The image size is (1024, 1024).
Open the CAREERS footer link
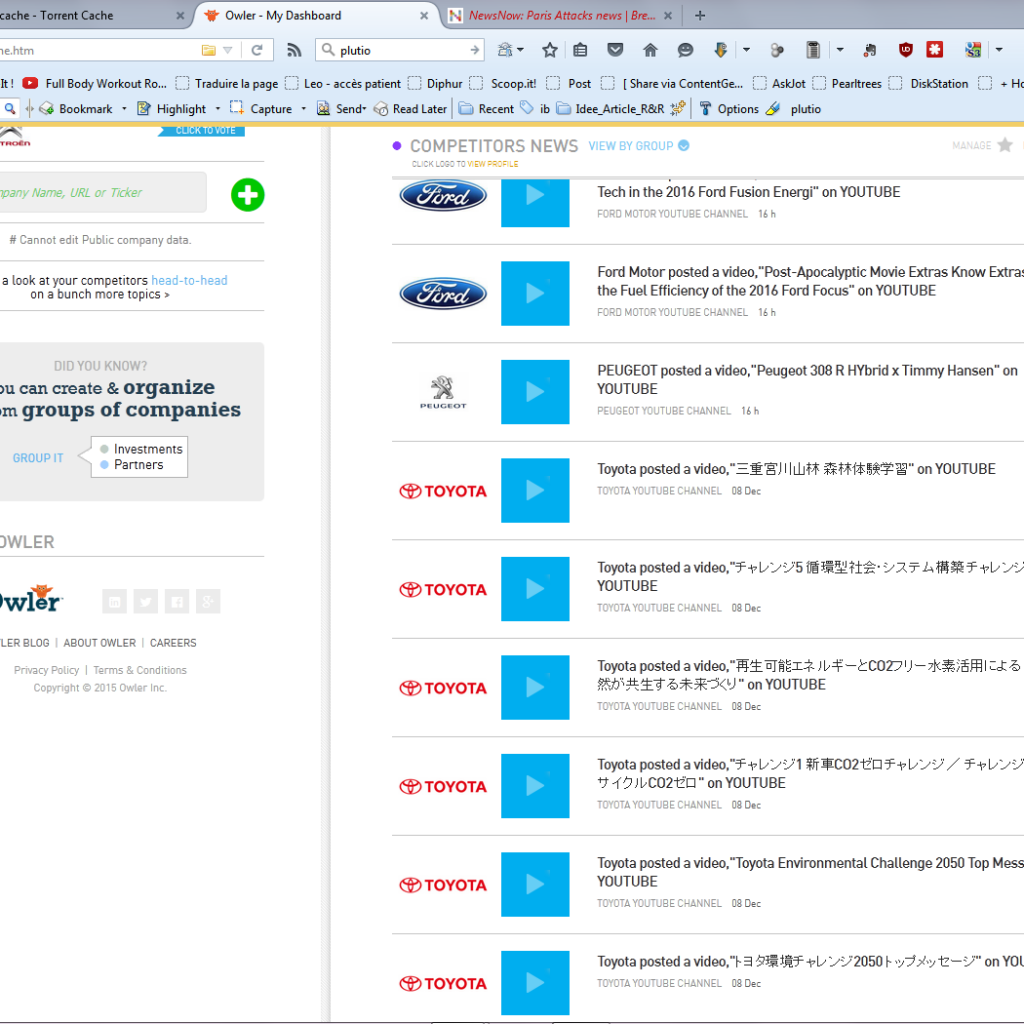[173, 643]
